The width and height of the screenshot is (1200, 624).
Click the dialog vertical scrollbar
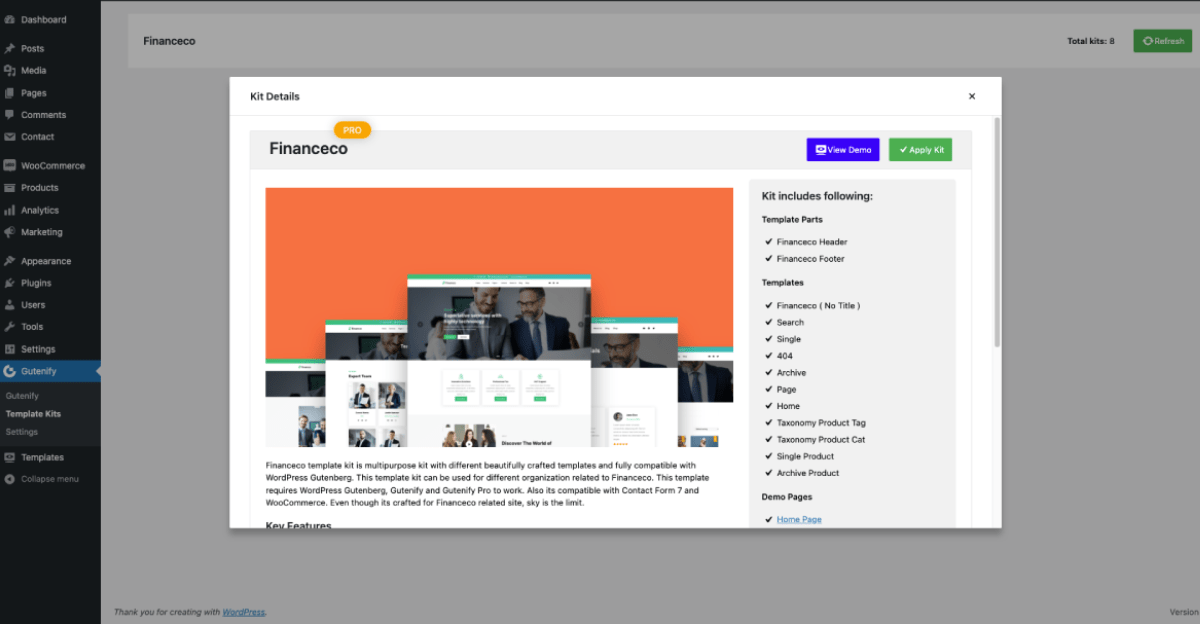coord(997,233)
